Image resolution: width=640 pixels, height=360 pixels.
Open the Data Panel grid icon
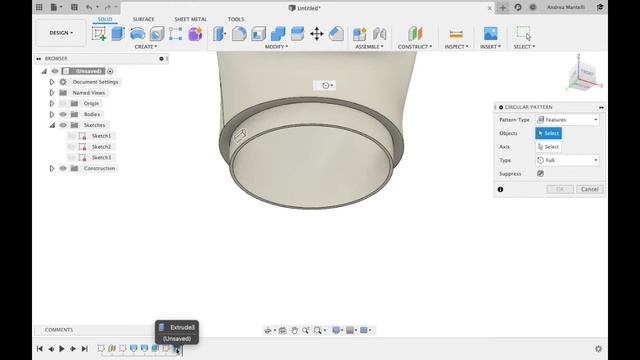point(39,7)
